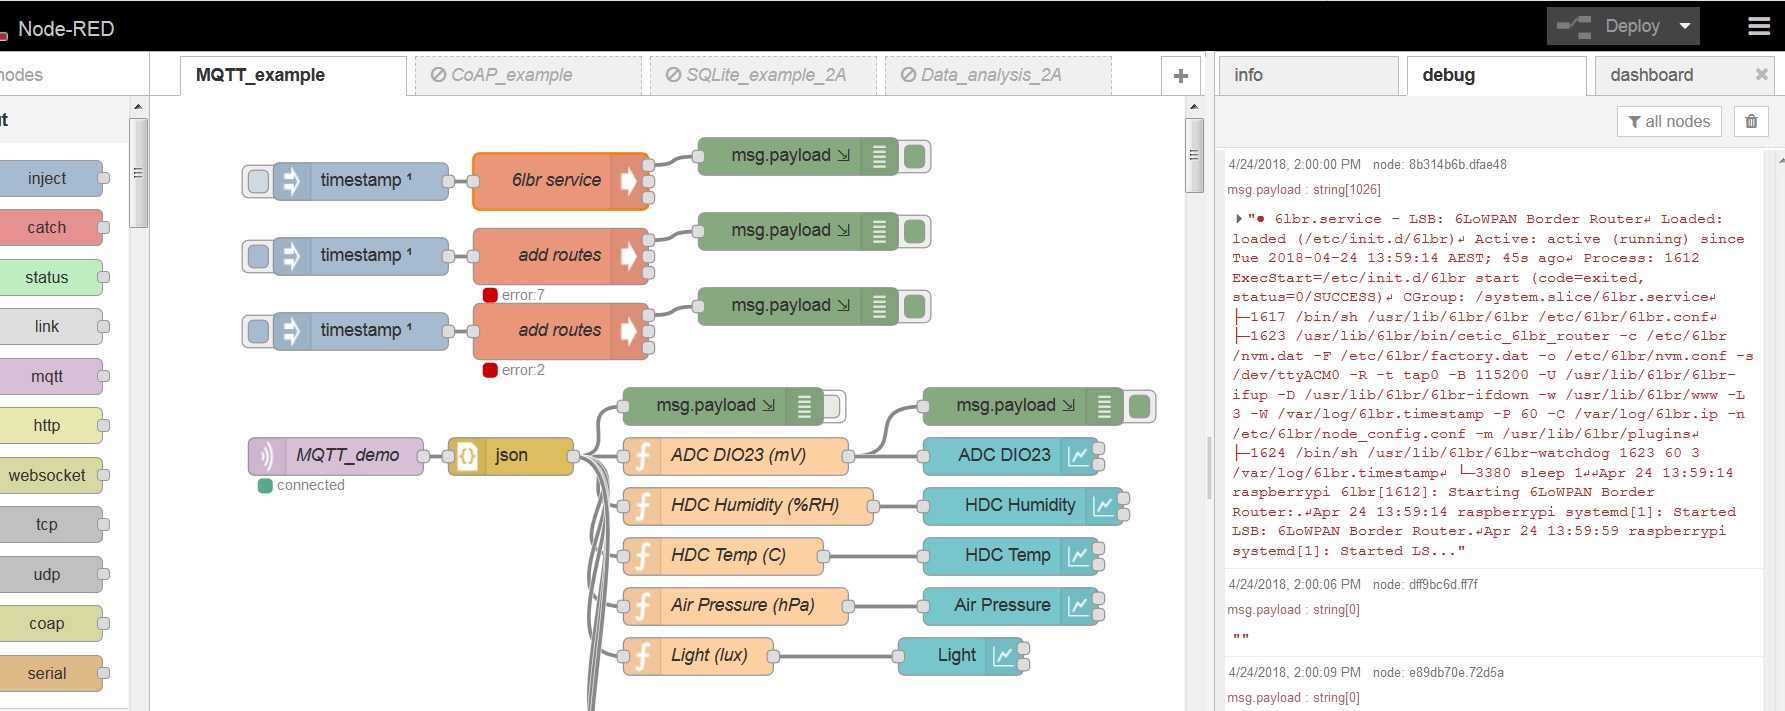This screenshot has height=711, width=1785.
Task: Switch to the CoAP_example flow tab
Action: [528, 75]
